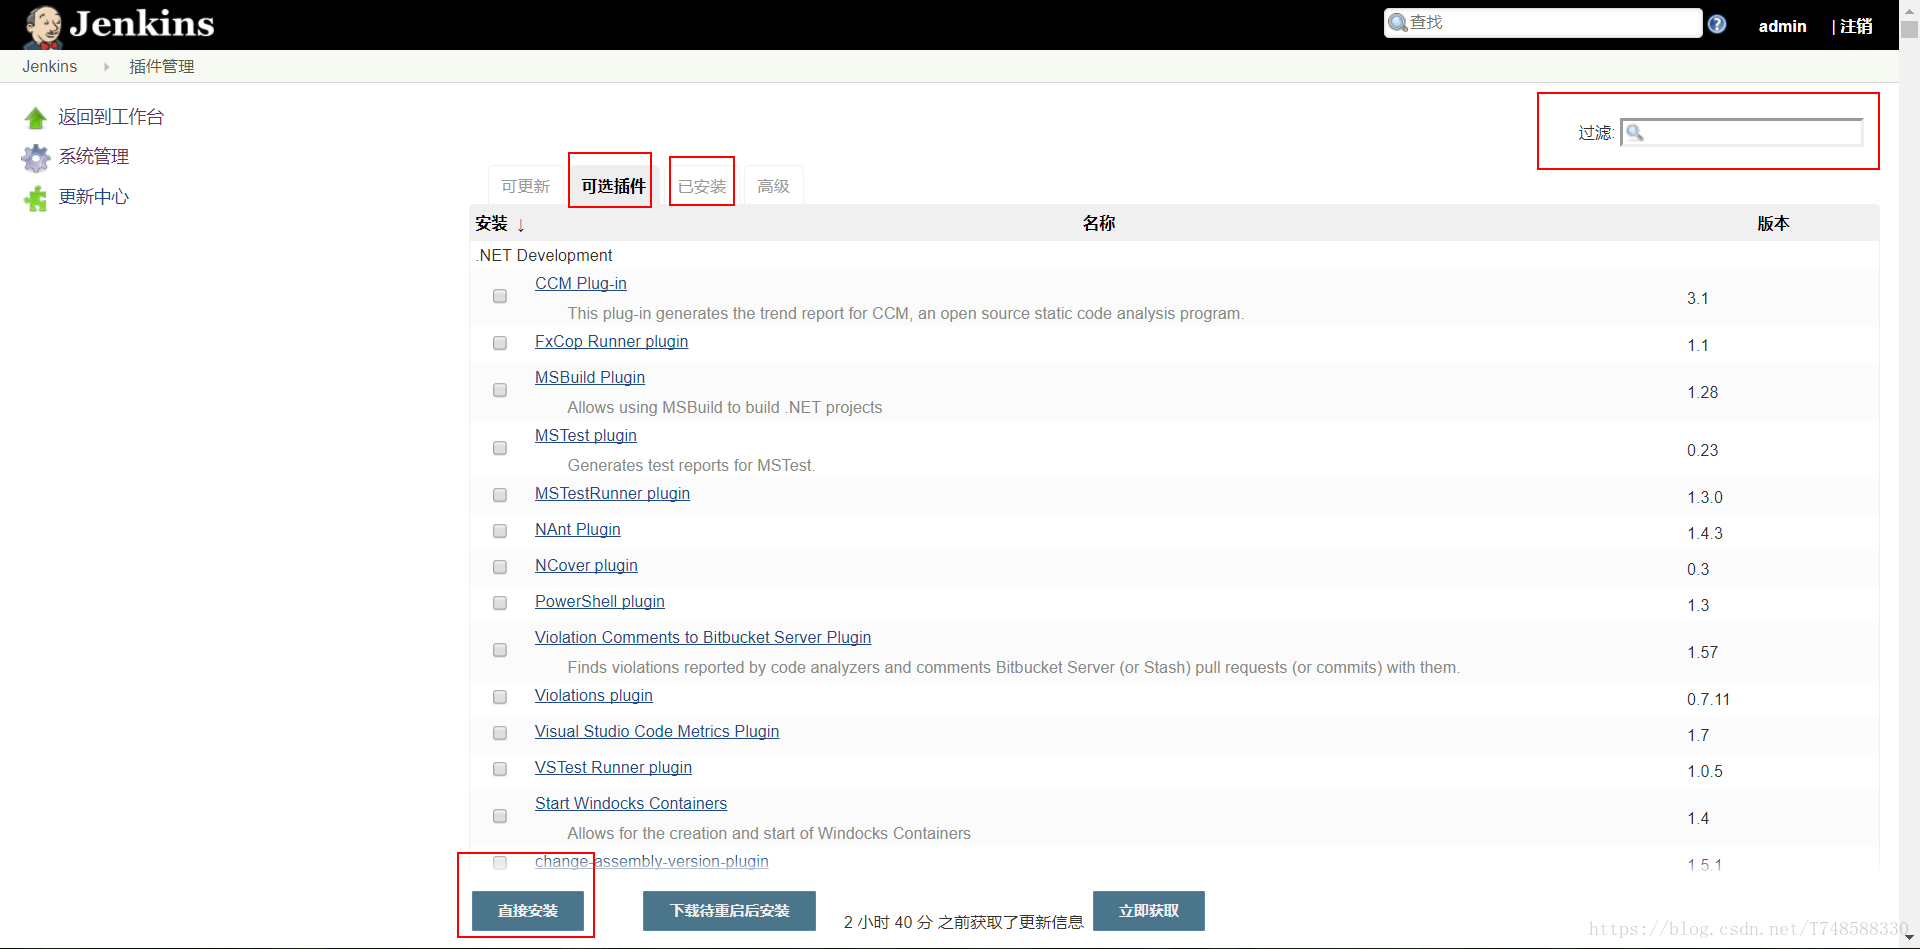Click the Jenkins breadcrumb link
Image resolution: width=1920 pixels, height=949 pixels.
50,67
